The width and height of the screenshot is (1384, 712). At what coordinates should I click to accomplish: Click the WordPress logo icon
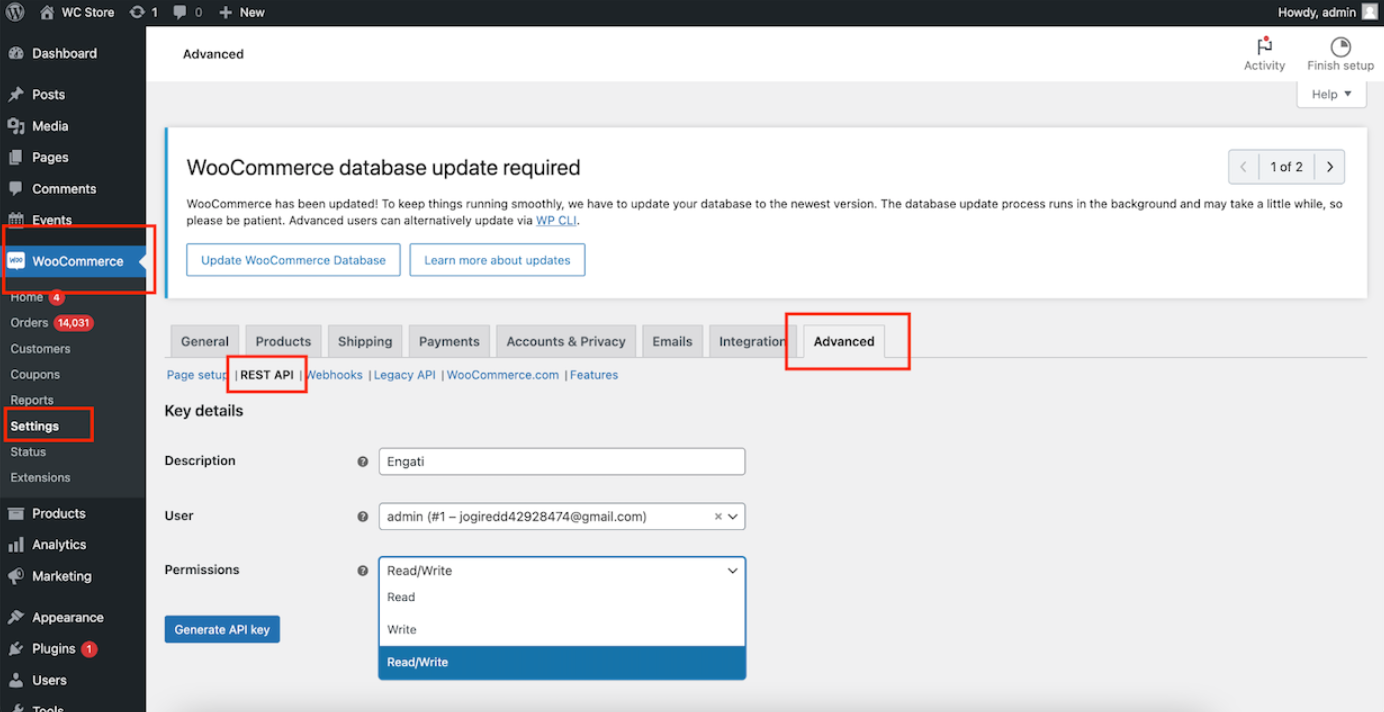[x=15, y=13]
